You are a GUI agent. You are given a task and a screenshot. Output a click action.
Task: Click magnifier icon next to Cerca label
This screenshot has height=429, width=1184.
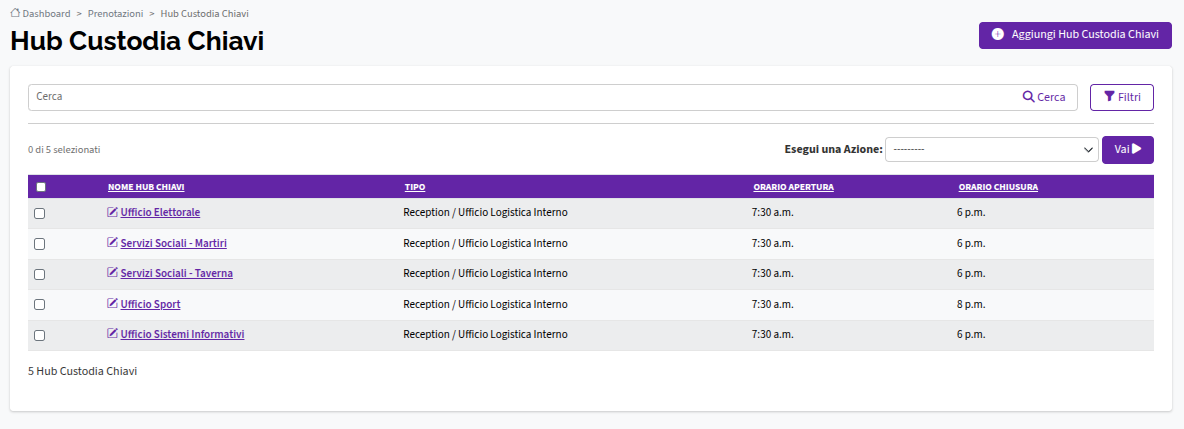click(x=1028, y=97)
